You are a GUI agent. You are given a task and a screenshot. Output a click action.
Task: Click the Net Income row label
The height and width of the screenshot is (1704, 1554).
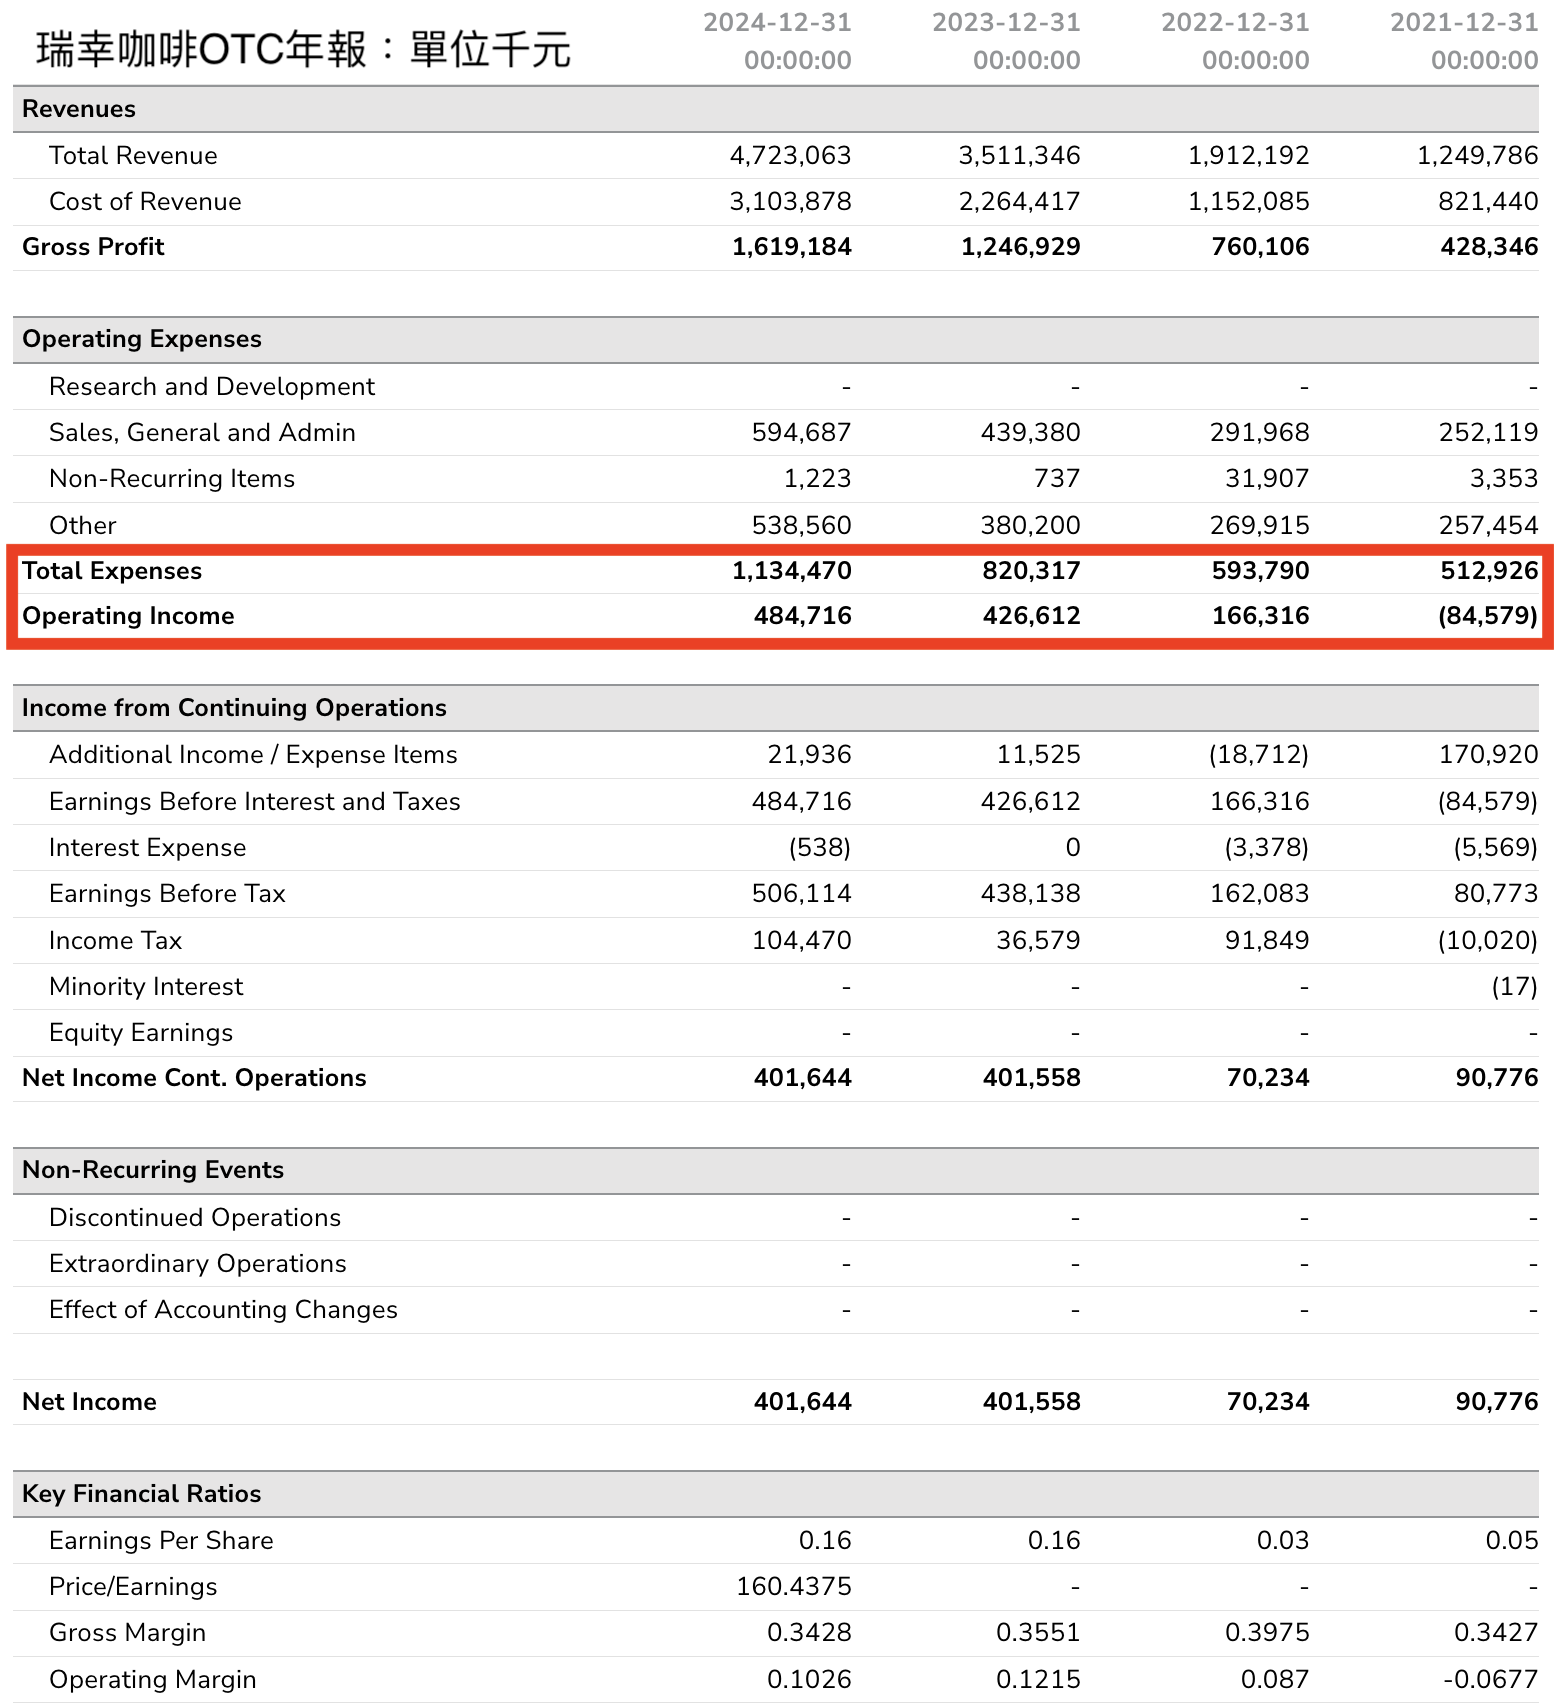[89, 1402]
